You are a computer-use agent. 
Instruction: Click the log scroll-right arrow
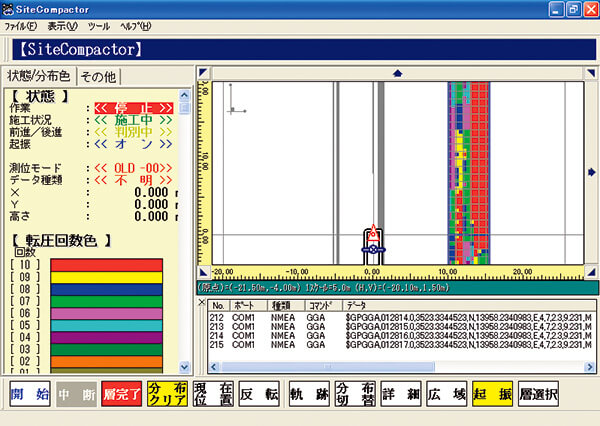pyautogui.click(x=590, y=367)
